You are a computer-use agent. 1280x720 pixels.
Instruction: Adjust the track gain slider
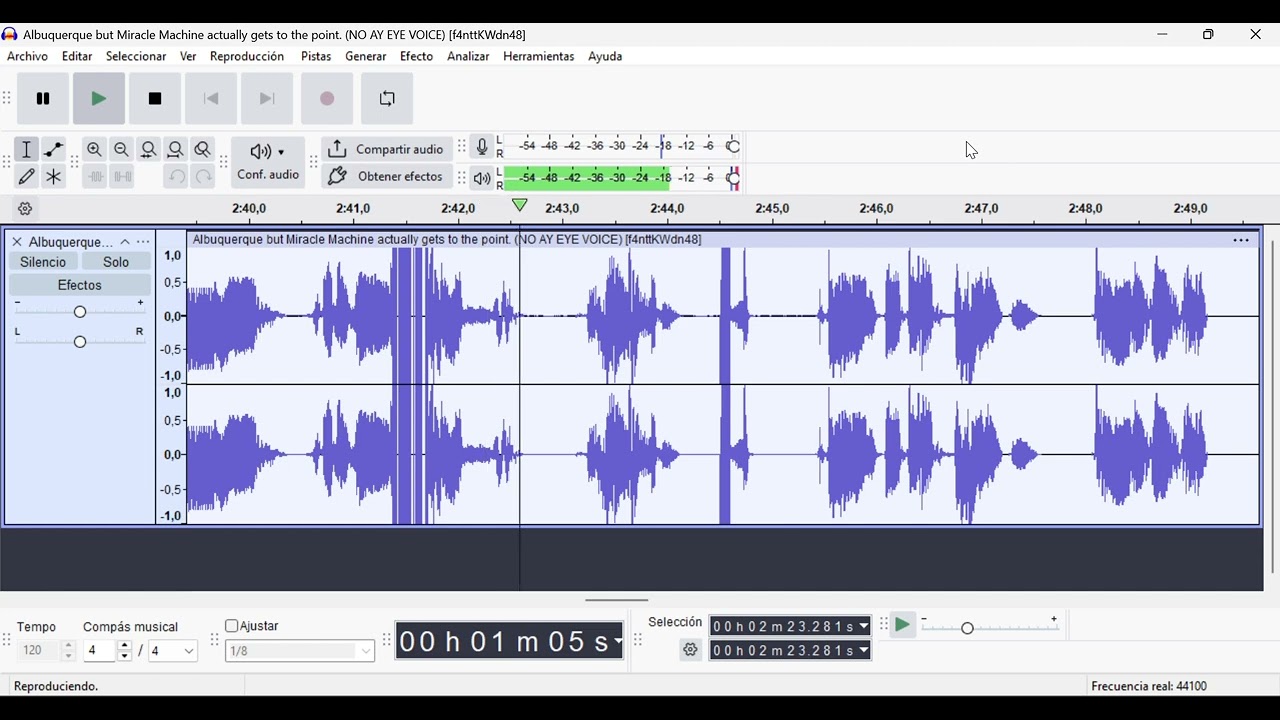pyautogui.click(x=80, y=312)
